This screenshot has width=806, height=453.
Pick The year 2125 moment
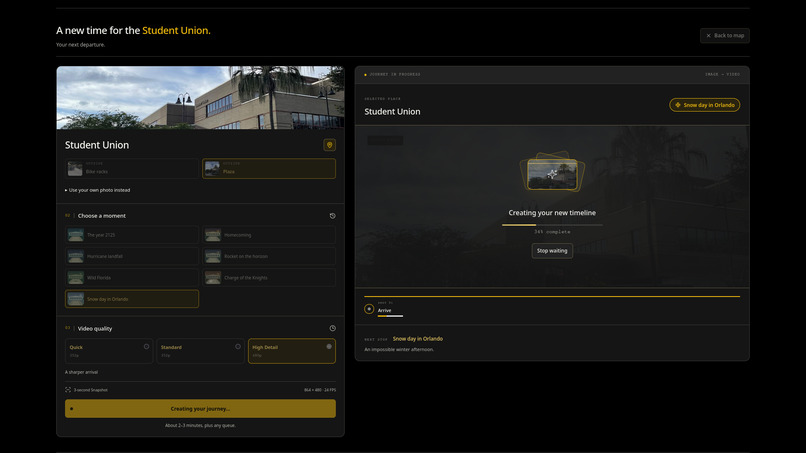pos(132,235)
